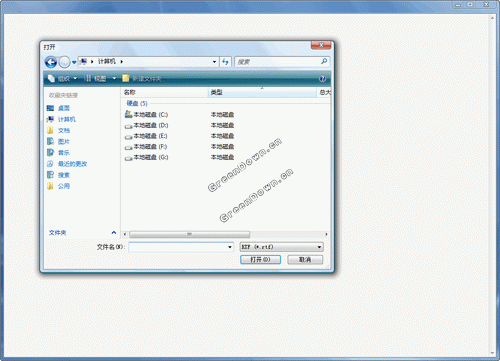Open 图片 in favorite links
The width and height of the screenshot is (500, 361).
[58, 142]
